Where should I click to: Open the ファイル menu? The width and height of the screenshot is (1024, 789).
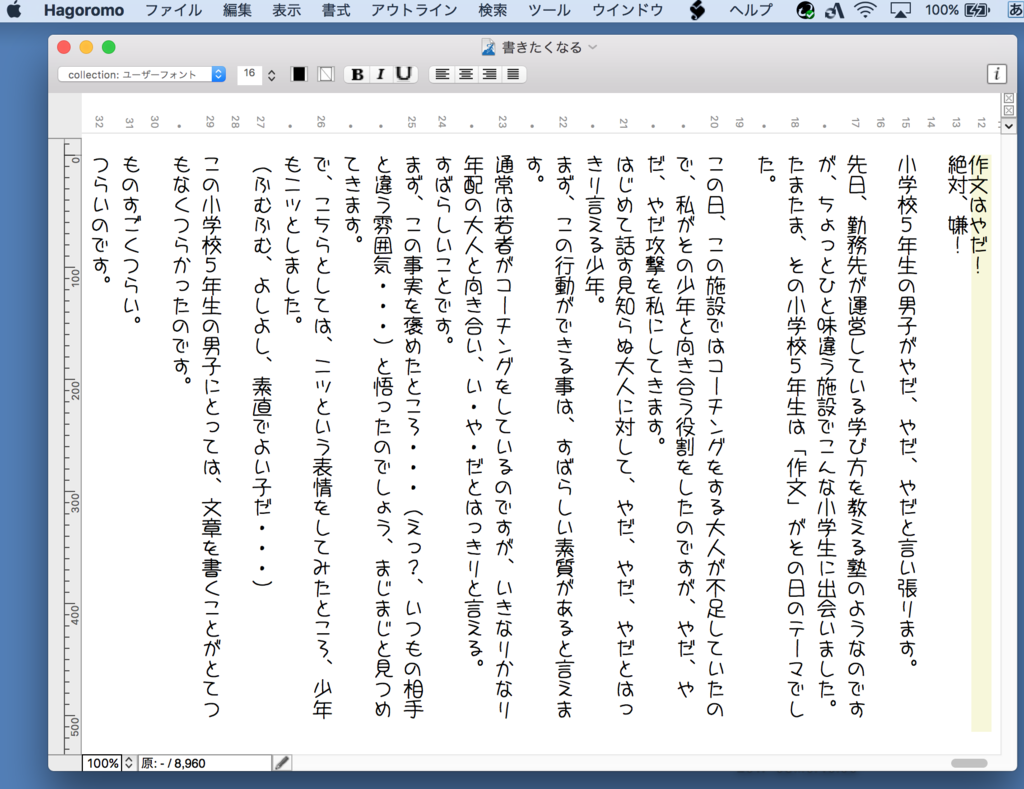173,10
